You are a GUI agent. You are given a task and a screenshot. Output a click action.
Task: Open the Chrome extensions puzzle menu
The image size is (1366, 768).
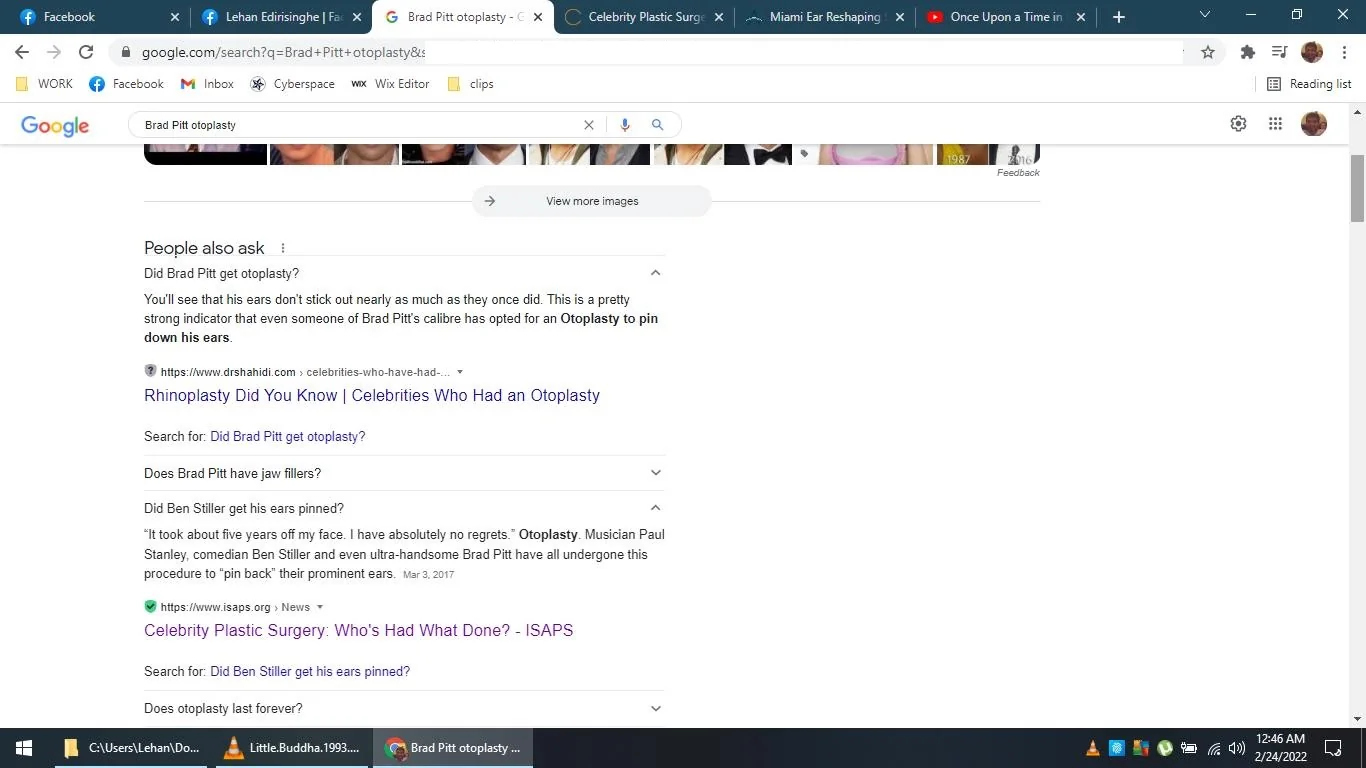coord(1248,52)
